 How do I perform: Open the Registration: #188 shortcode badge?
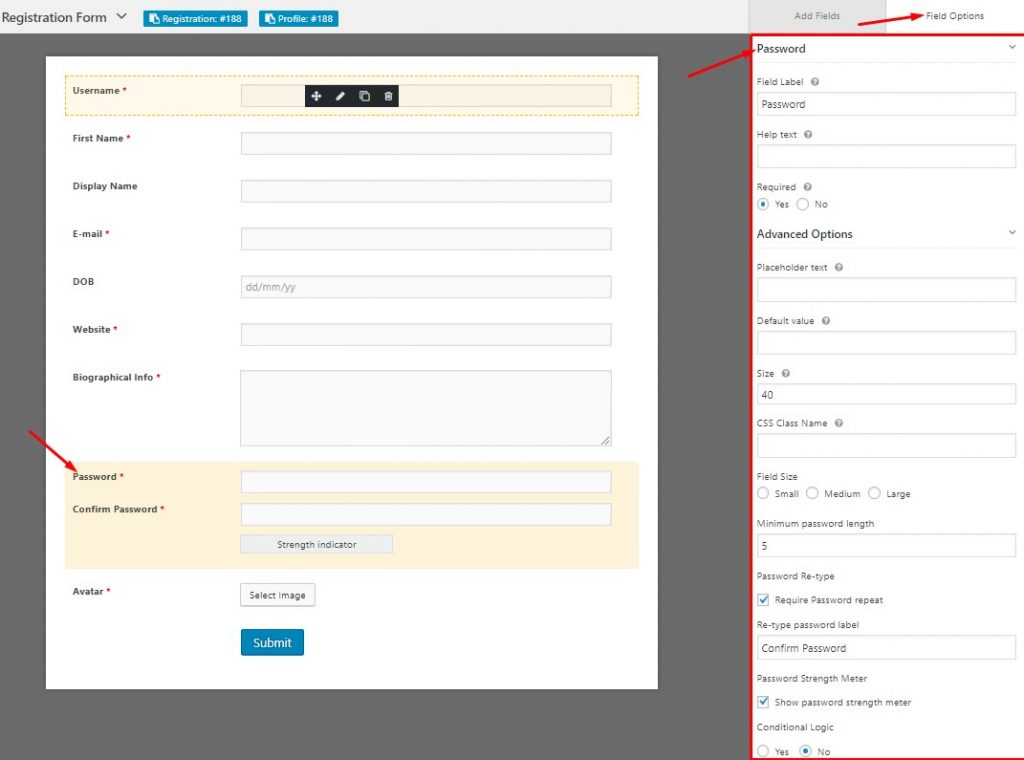tap(194, 18)
